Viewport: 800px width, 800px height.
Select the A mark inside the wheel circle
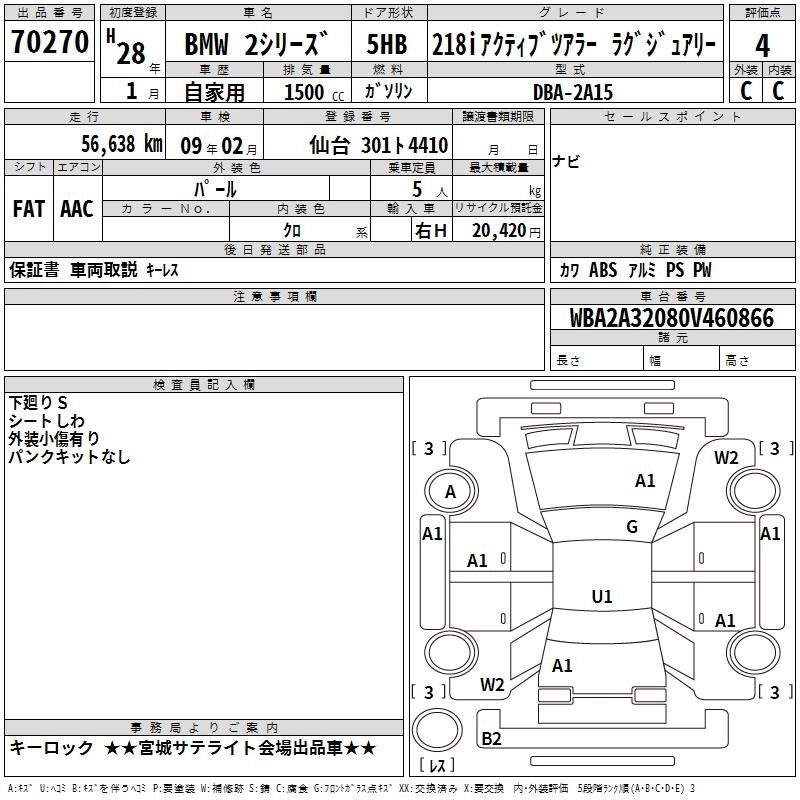coord(450,492)
